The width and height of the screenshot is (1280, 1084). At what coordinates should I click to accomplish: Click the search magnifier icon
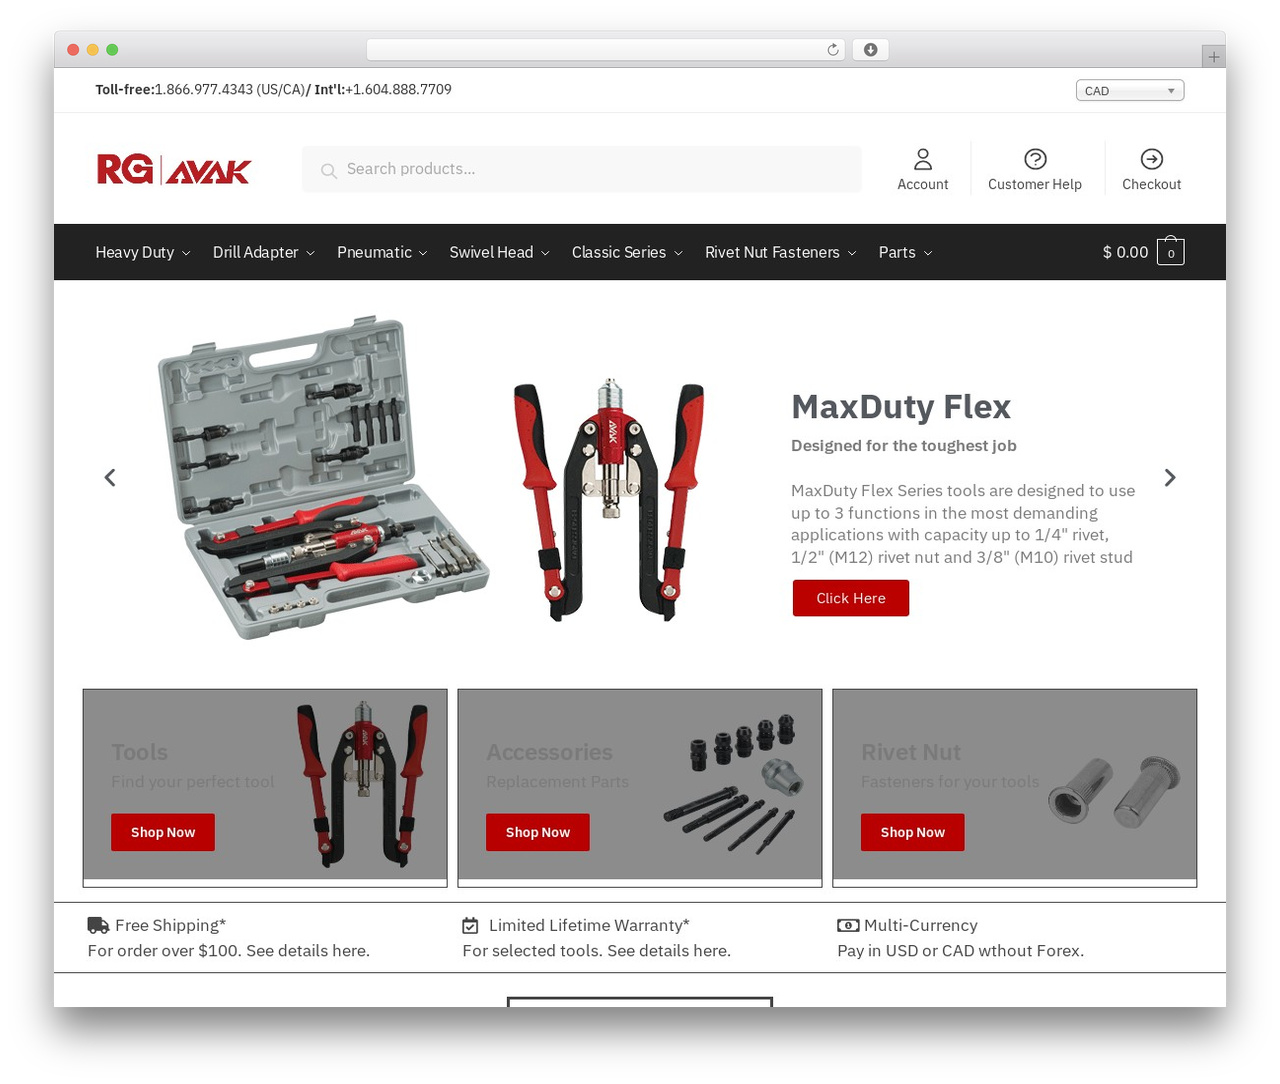[328, 171]
